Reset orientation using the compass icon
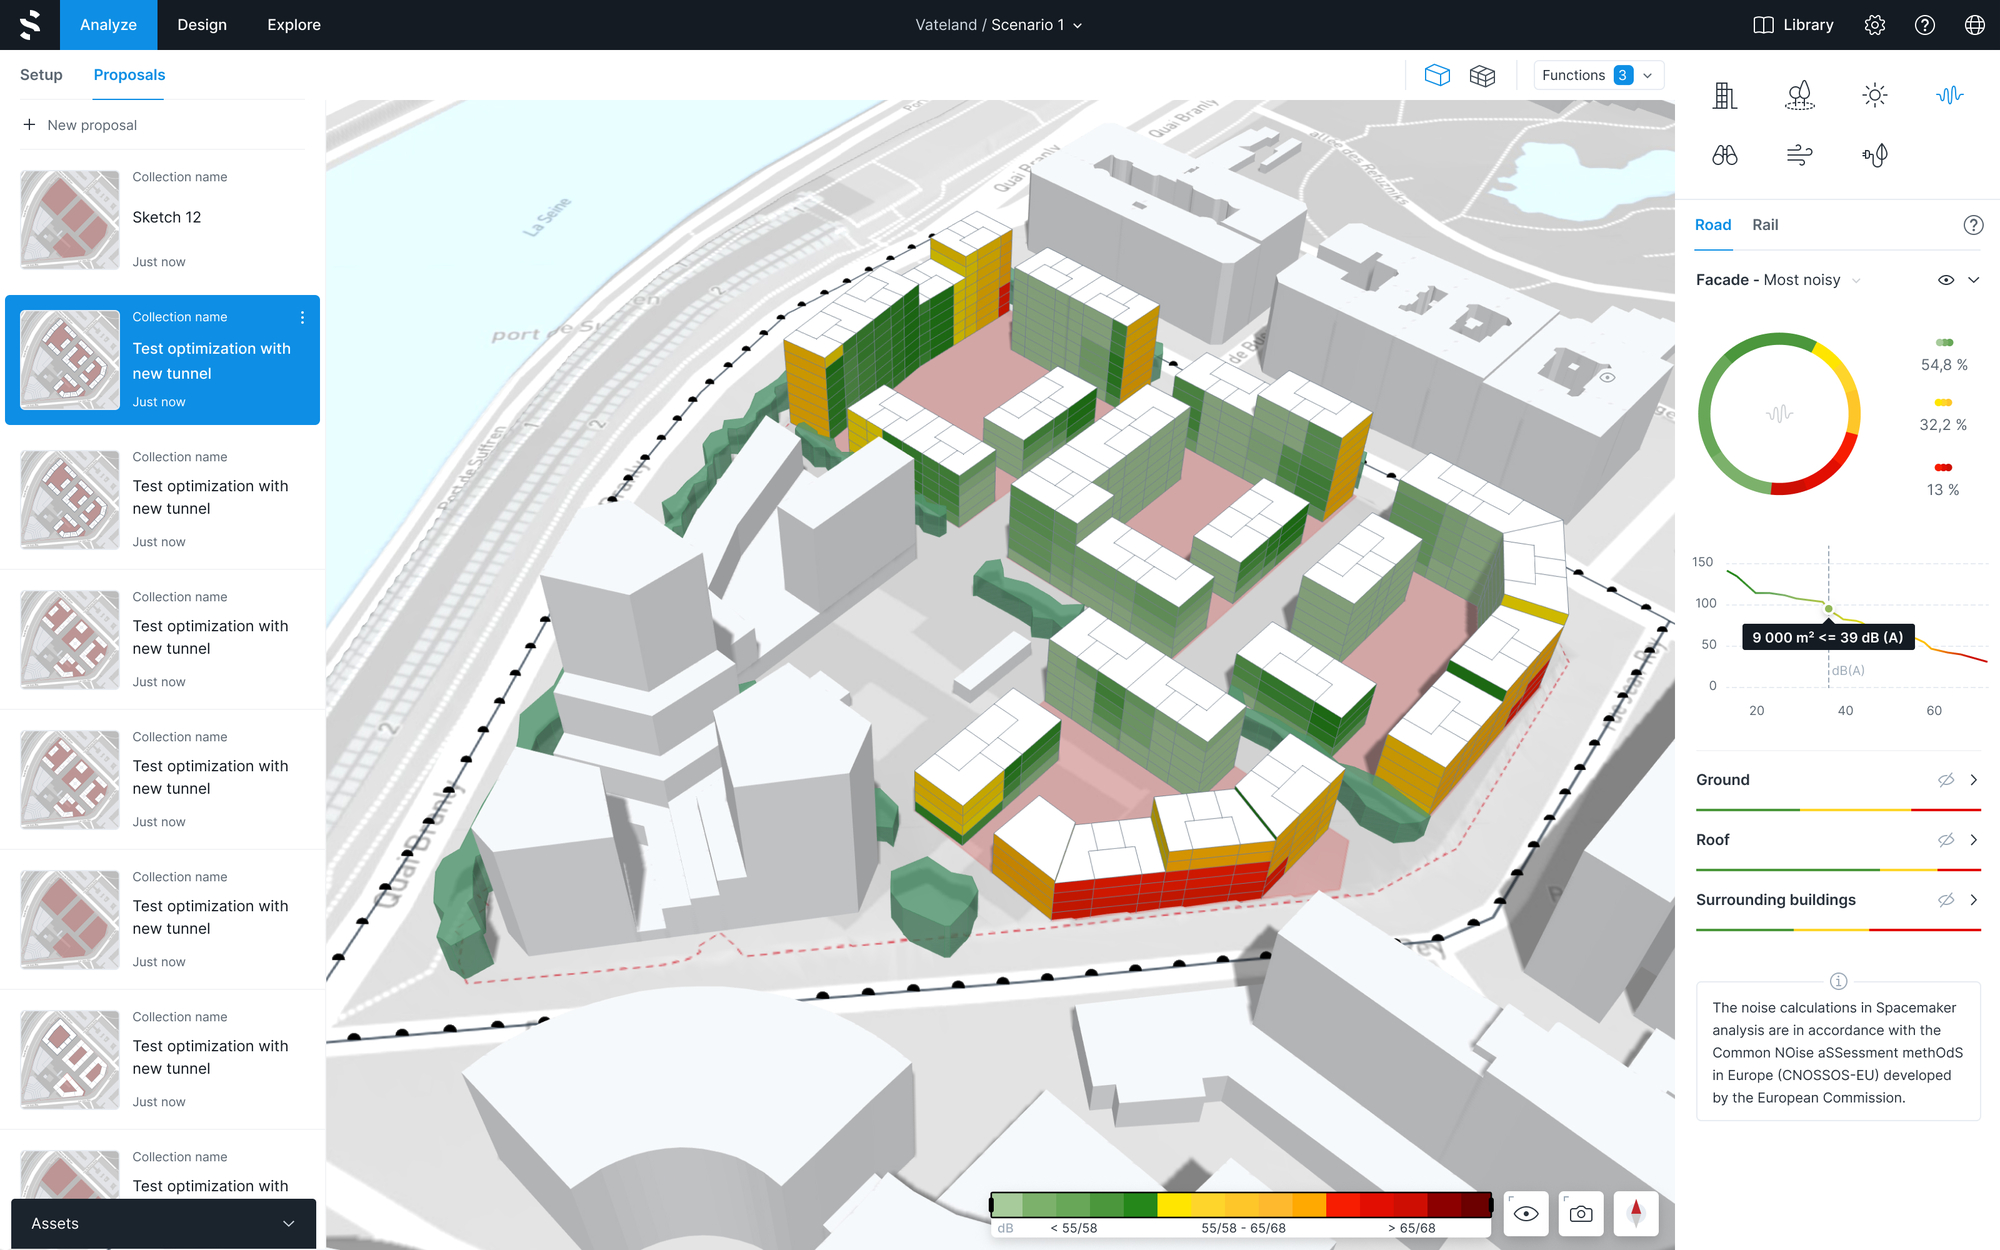 [x=1637, y=1213]
